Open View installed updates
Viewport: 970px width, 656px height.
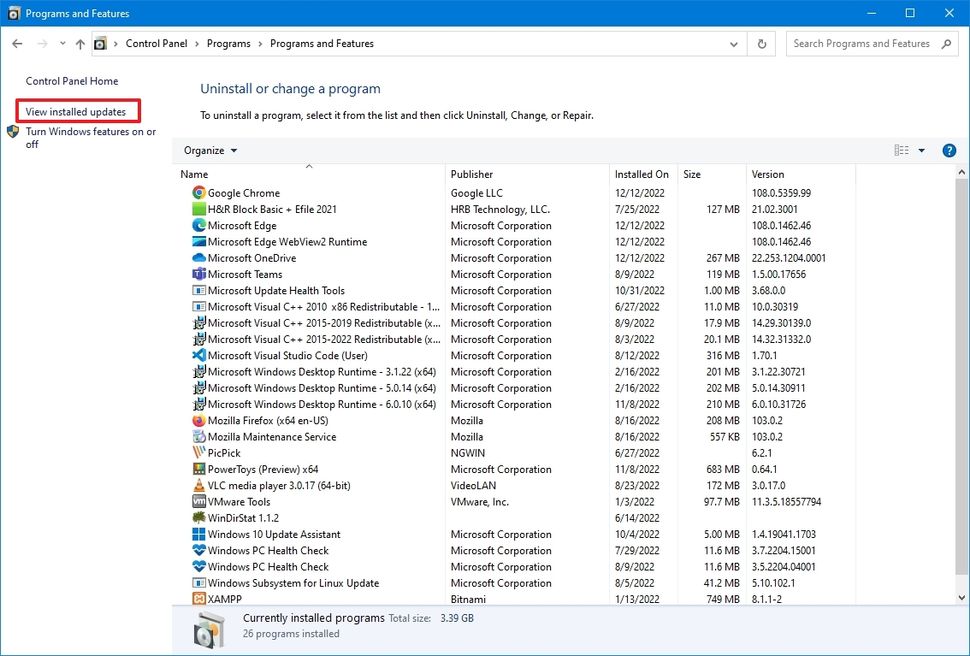tap(76, 111)
